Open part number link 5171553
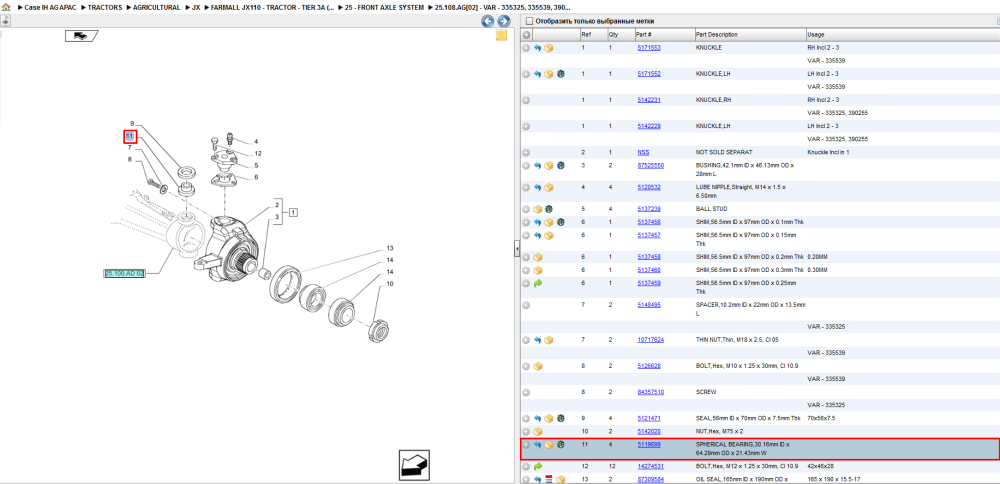Screen dimensions: 1000x484 pyautogui.click(x=649, y=48)
